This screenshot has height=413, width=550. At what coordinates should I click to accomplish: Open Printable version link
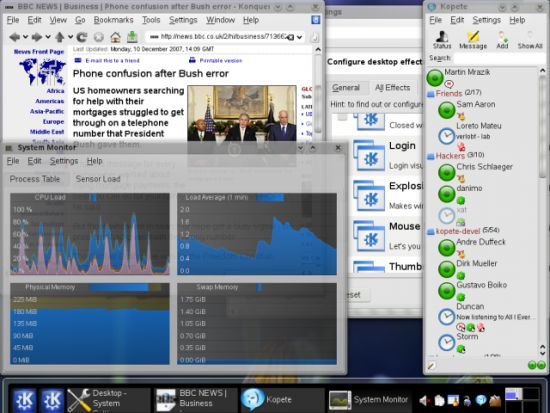click(x=221, y=61)
